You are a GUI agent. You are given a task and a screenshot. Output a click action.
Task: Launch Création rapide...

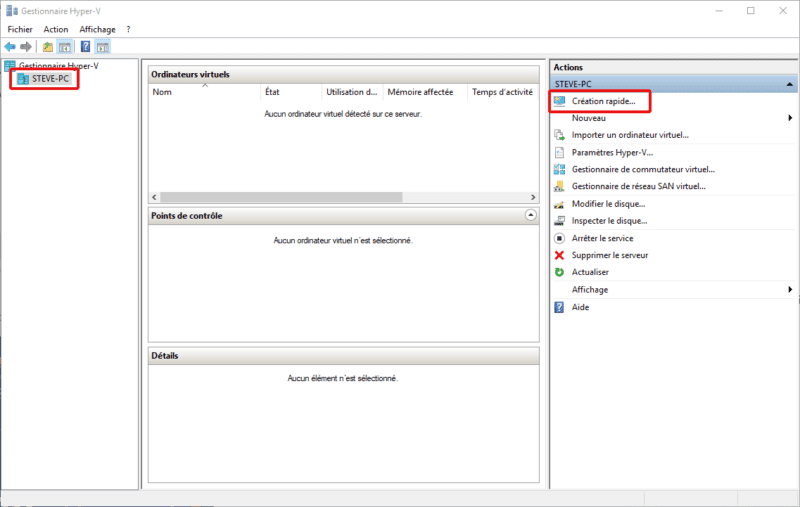[604, 101]
